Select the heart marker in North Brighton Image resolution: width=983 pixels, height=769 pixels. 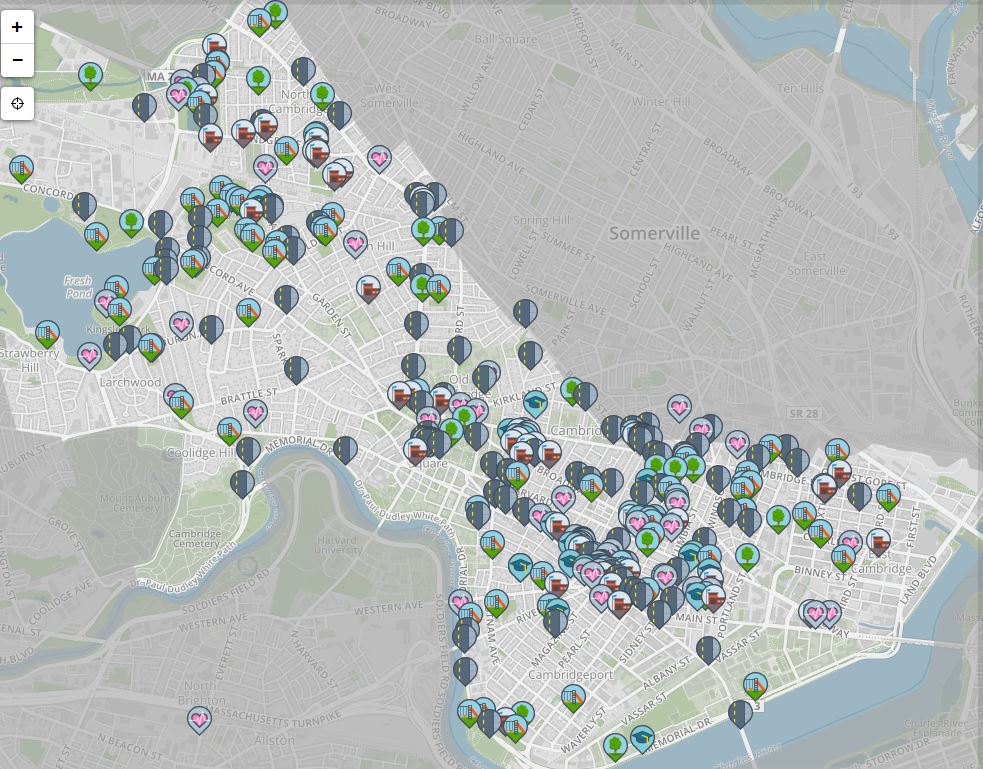coord(200,718)
